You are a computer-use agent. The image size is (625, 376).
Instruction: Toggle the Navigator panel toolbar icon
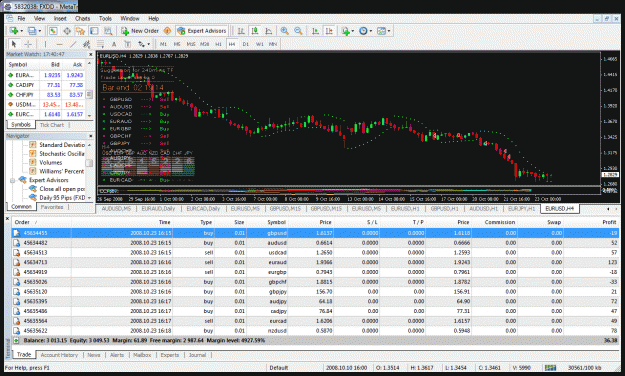[x=81, y=31]
